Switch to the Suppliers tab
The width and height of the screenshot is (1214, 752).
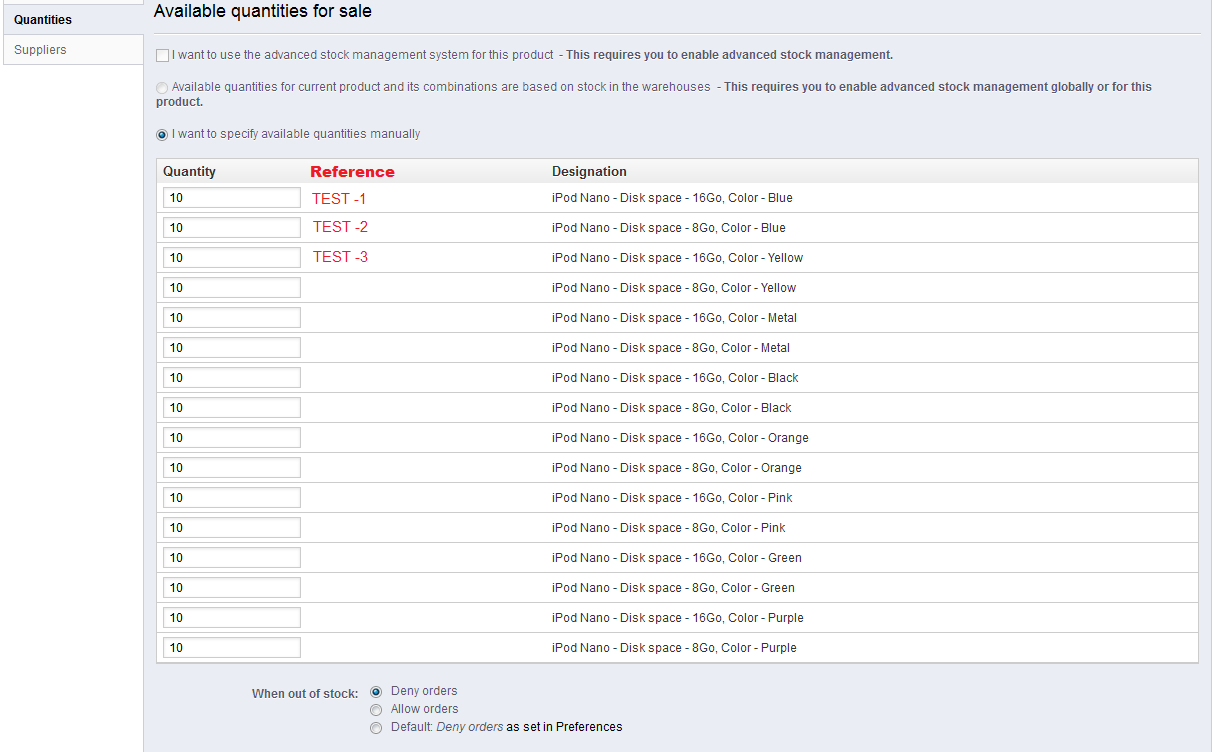(72, 50)
